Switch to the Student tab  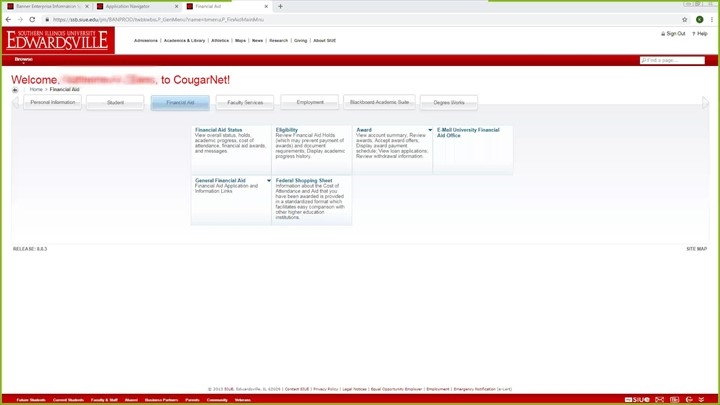[x=115, y=102]
